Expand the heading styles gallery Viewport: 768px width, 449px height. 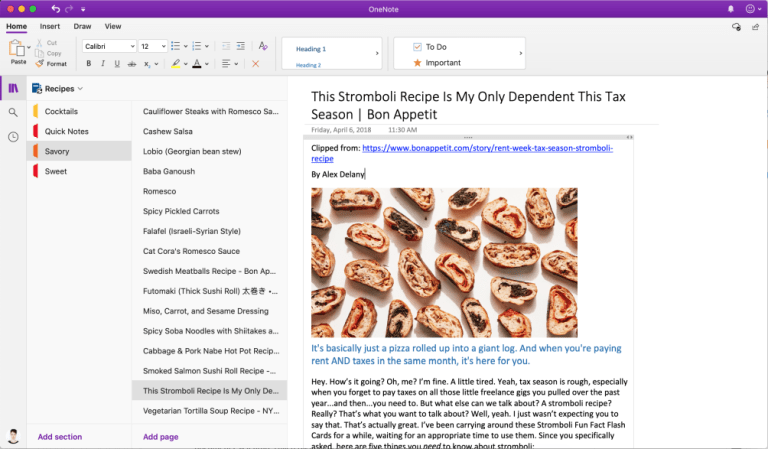377,53
